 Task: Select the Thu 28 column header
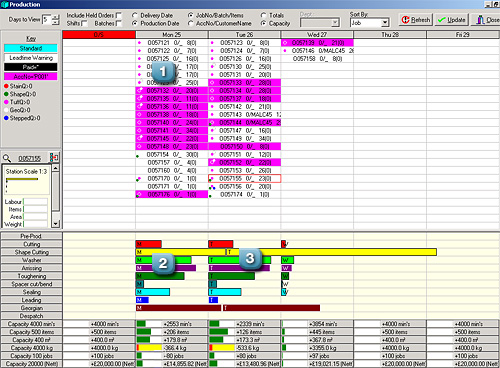coord(390,35)
